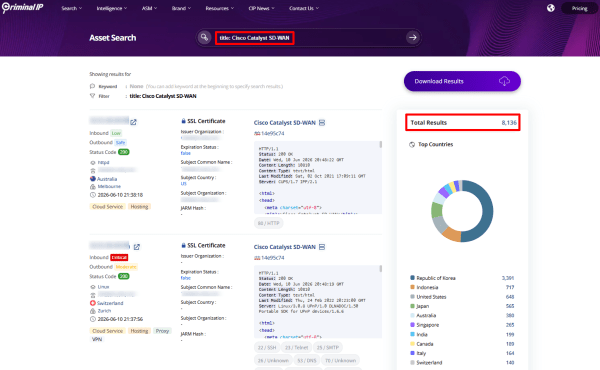Viewport: 600px width, 370px height.
Task: Click the Australia country link in first result
Action: pos(107,179)
